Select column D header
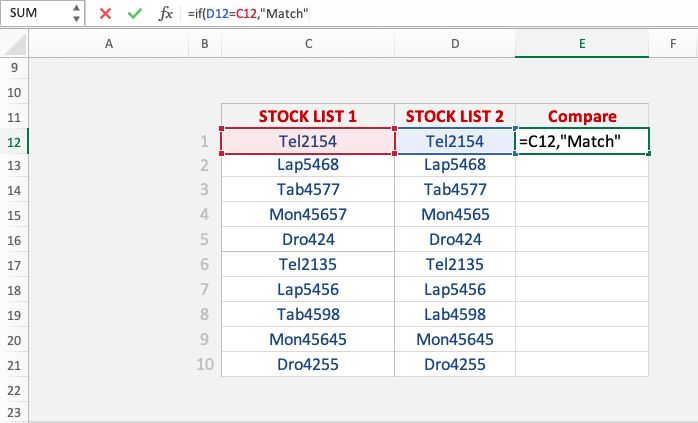This screenshot has width=698, height=423. pos(455,44)
